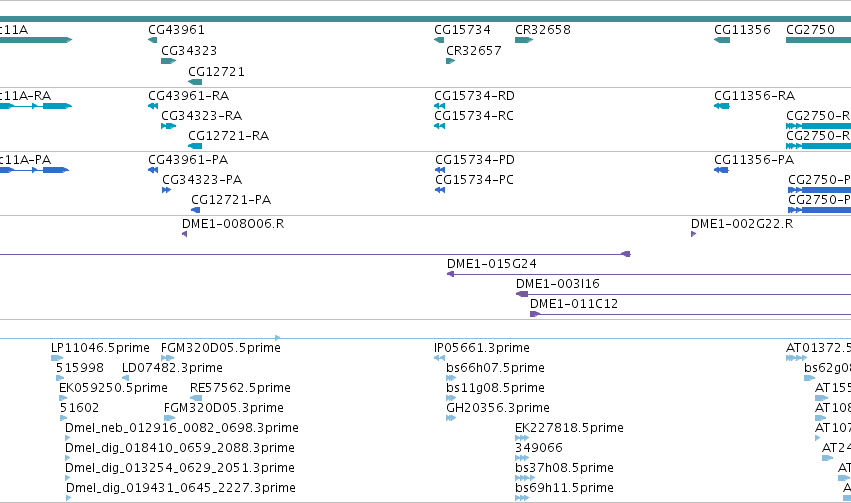Select the DME1-011C12 clone start arrow

535,314
